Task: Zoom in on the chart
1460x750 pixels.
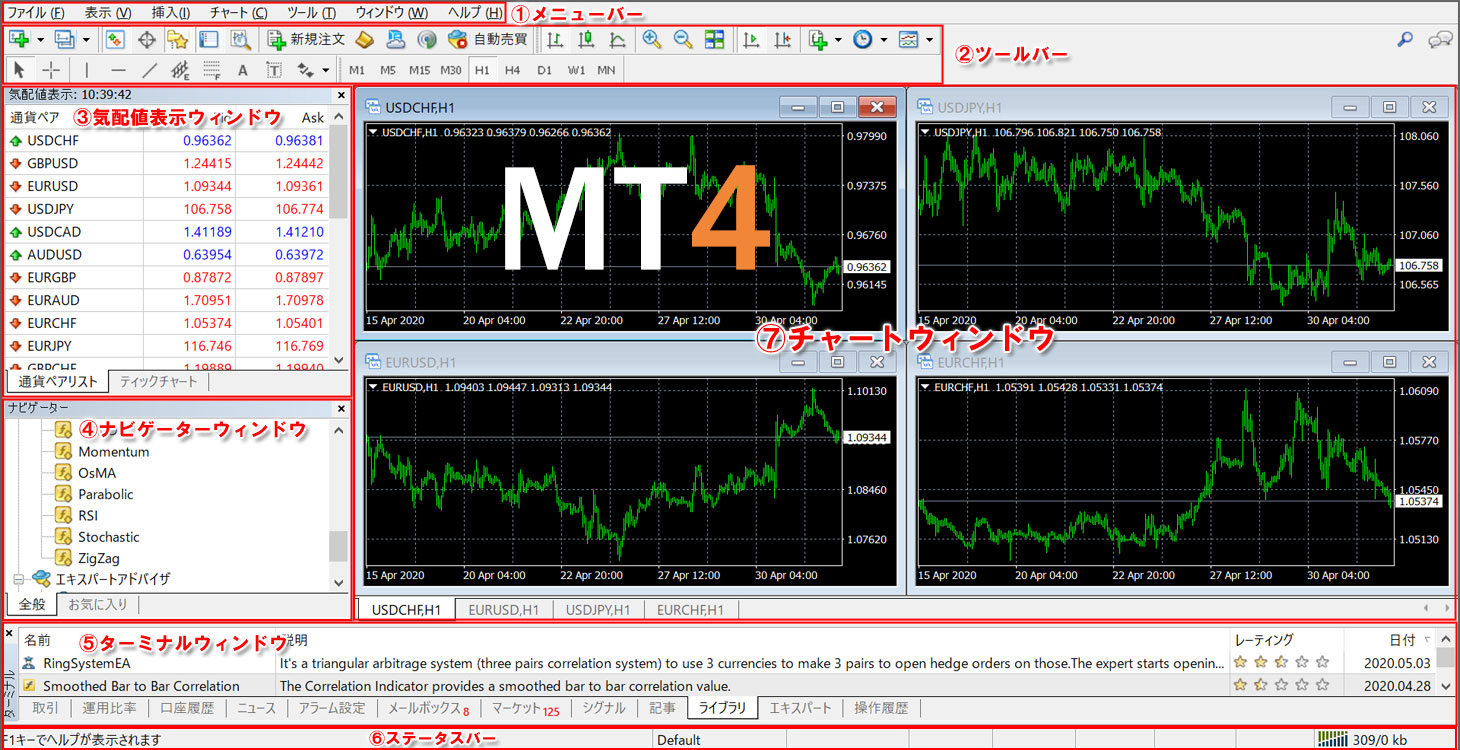Action: pos(652,40)
